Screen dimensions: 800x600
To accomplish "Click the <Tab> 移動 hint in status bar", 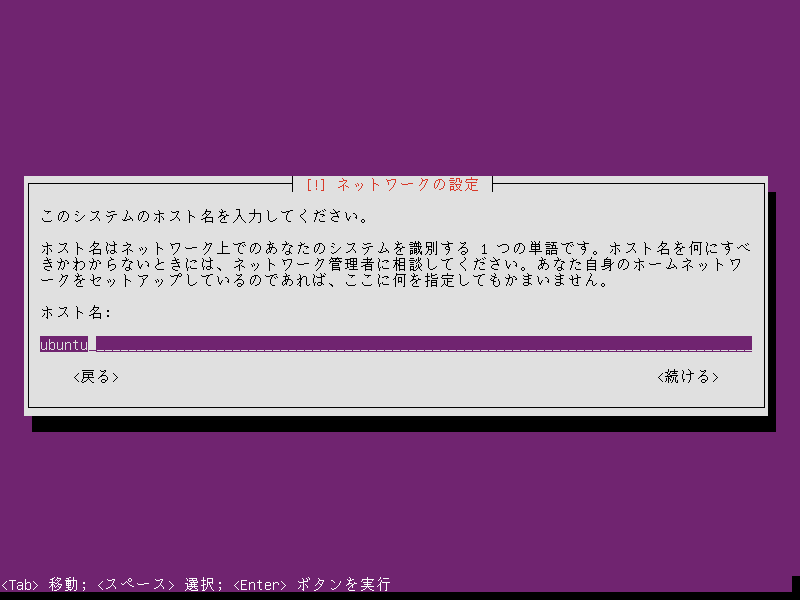I will [39, 584].
